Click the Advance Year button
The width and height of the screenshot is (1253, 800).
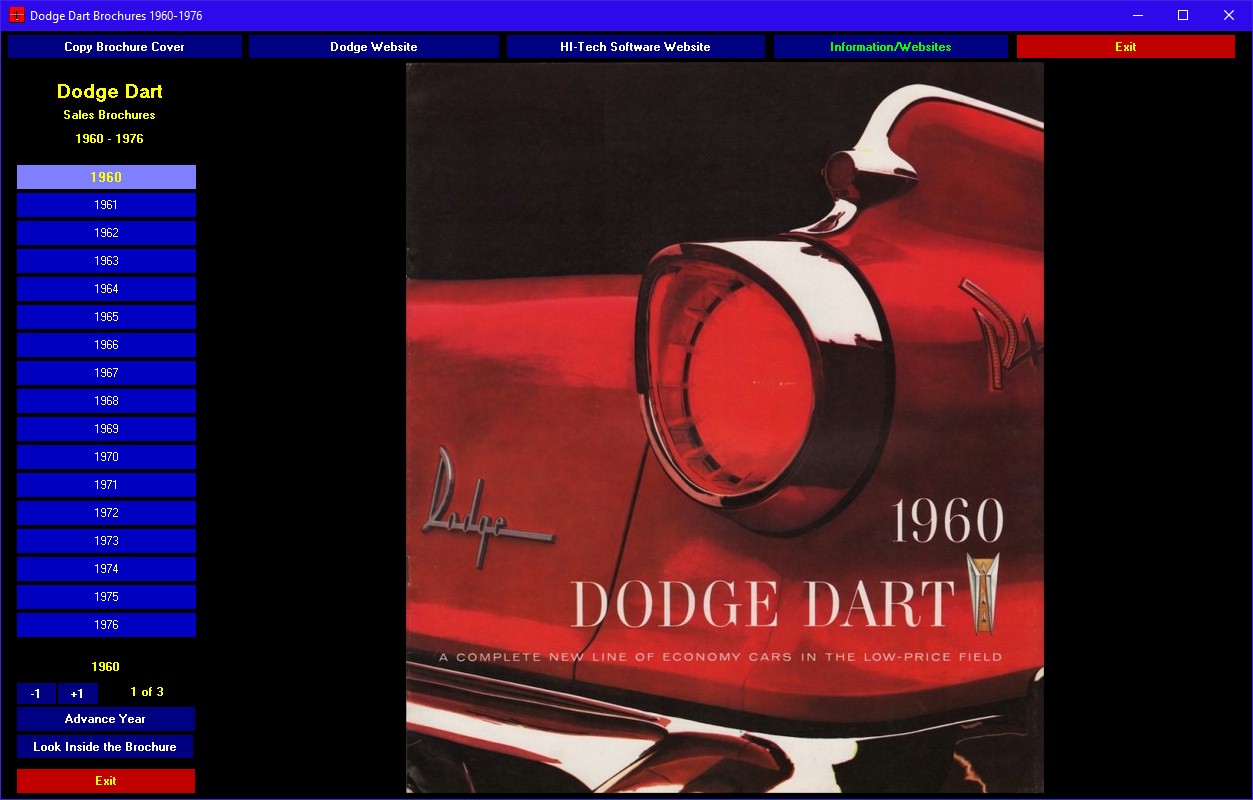click(x=105, y=719)
